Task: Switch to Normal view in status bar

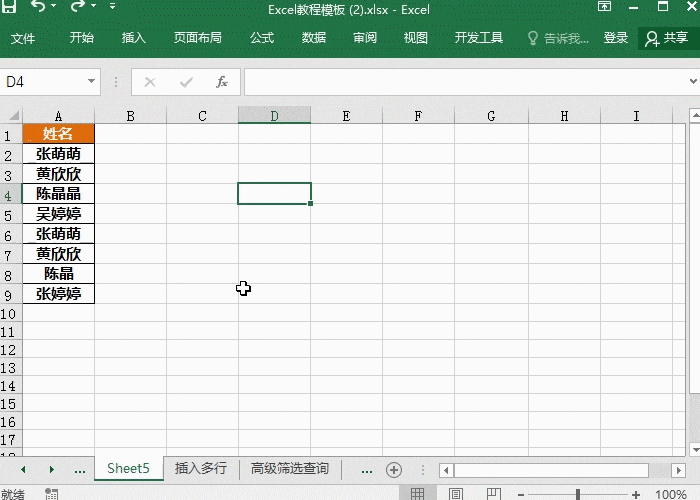Action: click(x=418, y=494)
